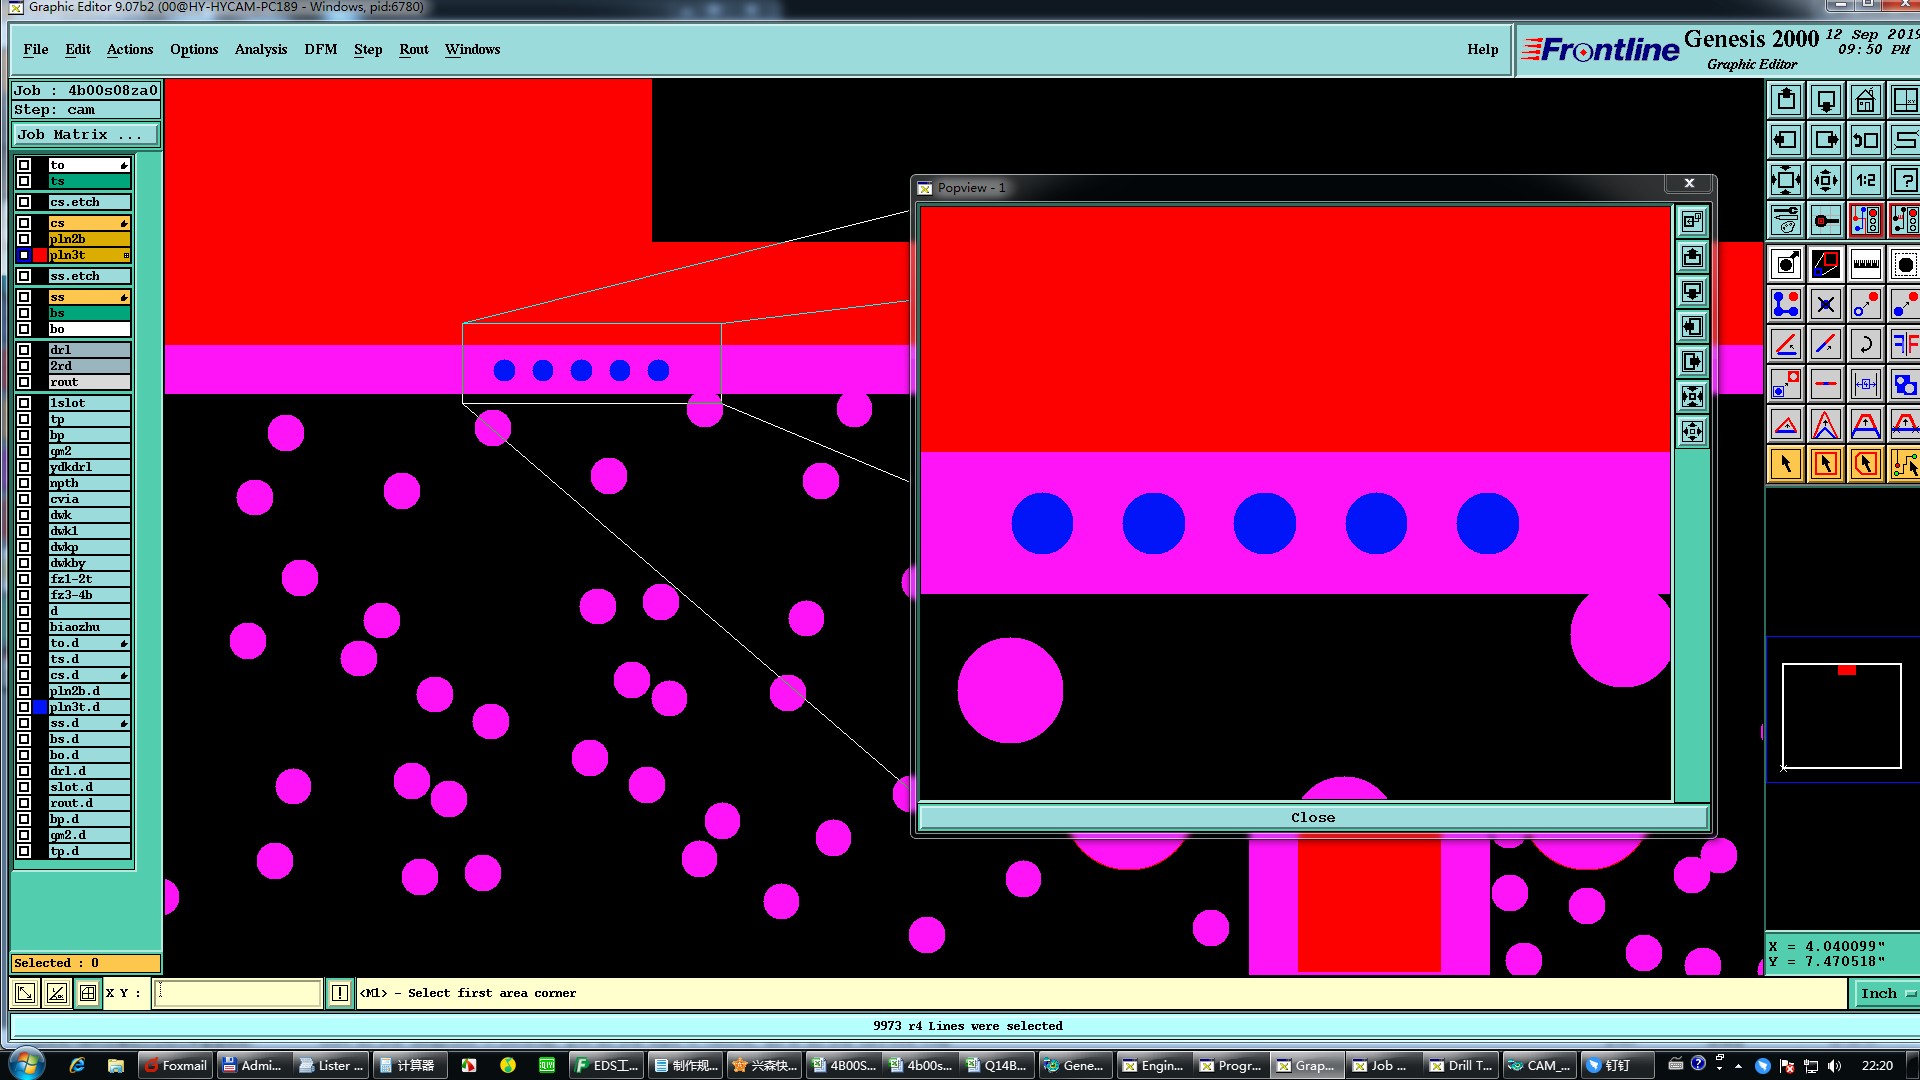Click red color swatch of pln3t
The height and width of the screenshot is (1080, 1920).
point(40,255)
